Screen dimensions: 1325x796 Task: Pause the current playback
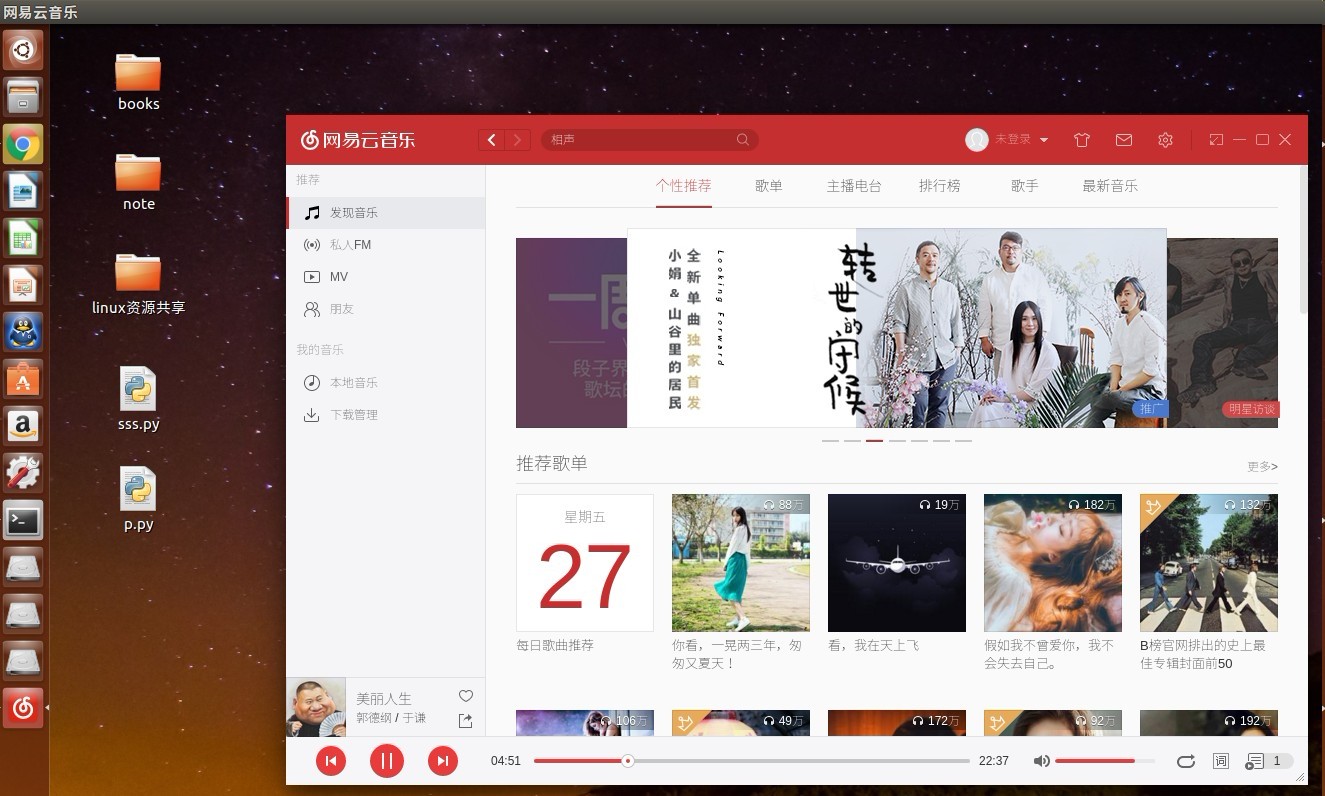(387, 761)
